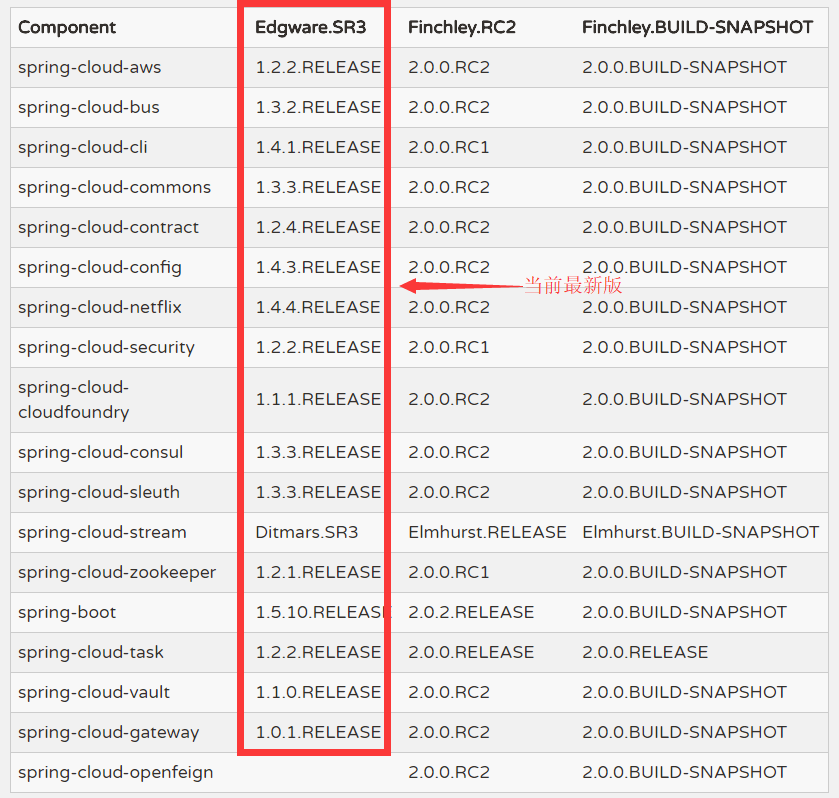The image size is (839, 798).
Task: Select 2.0.0.BUILD-SNAPSHOT in the spring-cloud-bus row
Action: pos(684,108)
